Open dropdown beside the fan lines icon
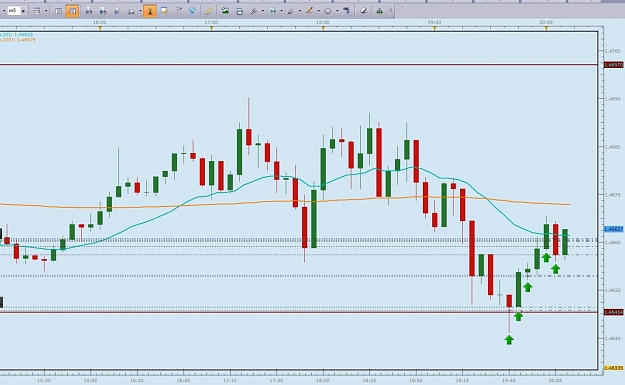 [x=300, y=11]
